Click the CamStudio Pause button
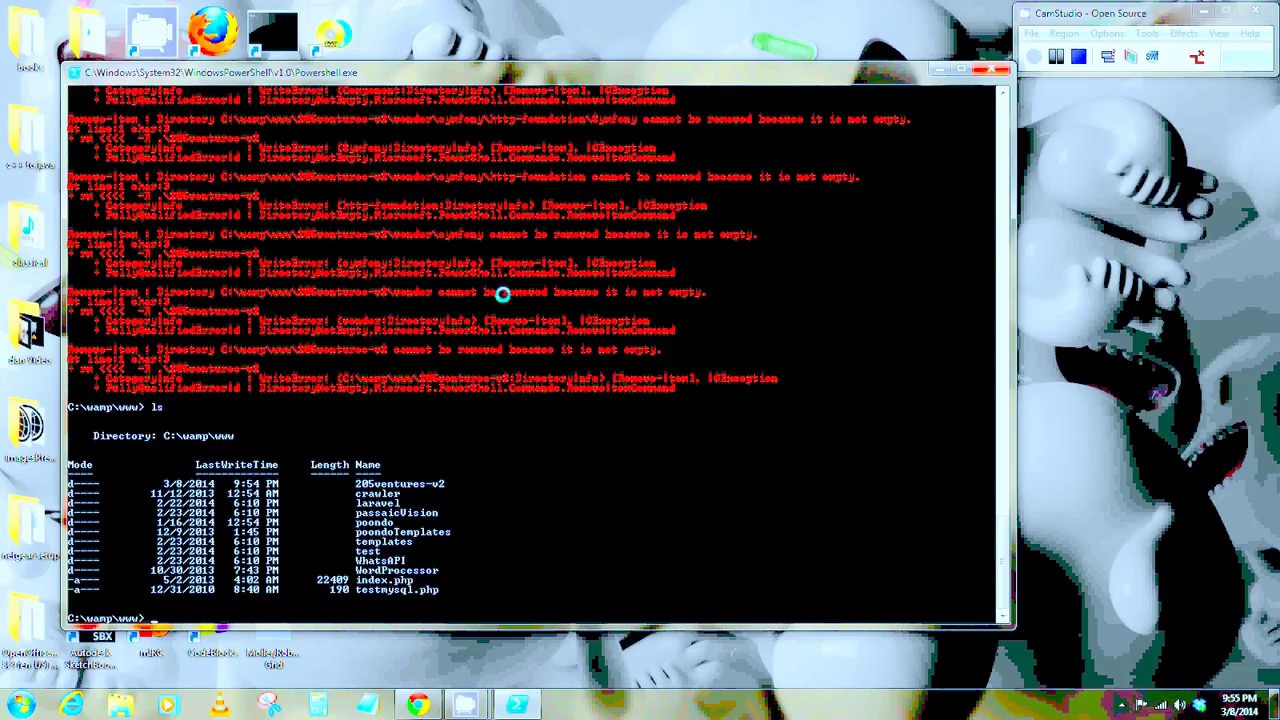1280x720 pixels. (x=1056, y=57)
